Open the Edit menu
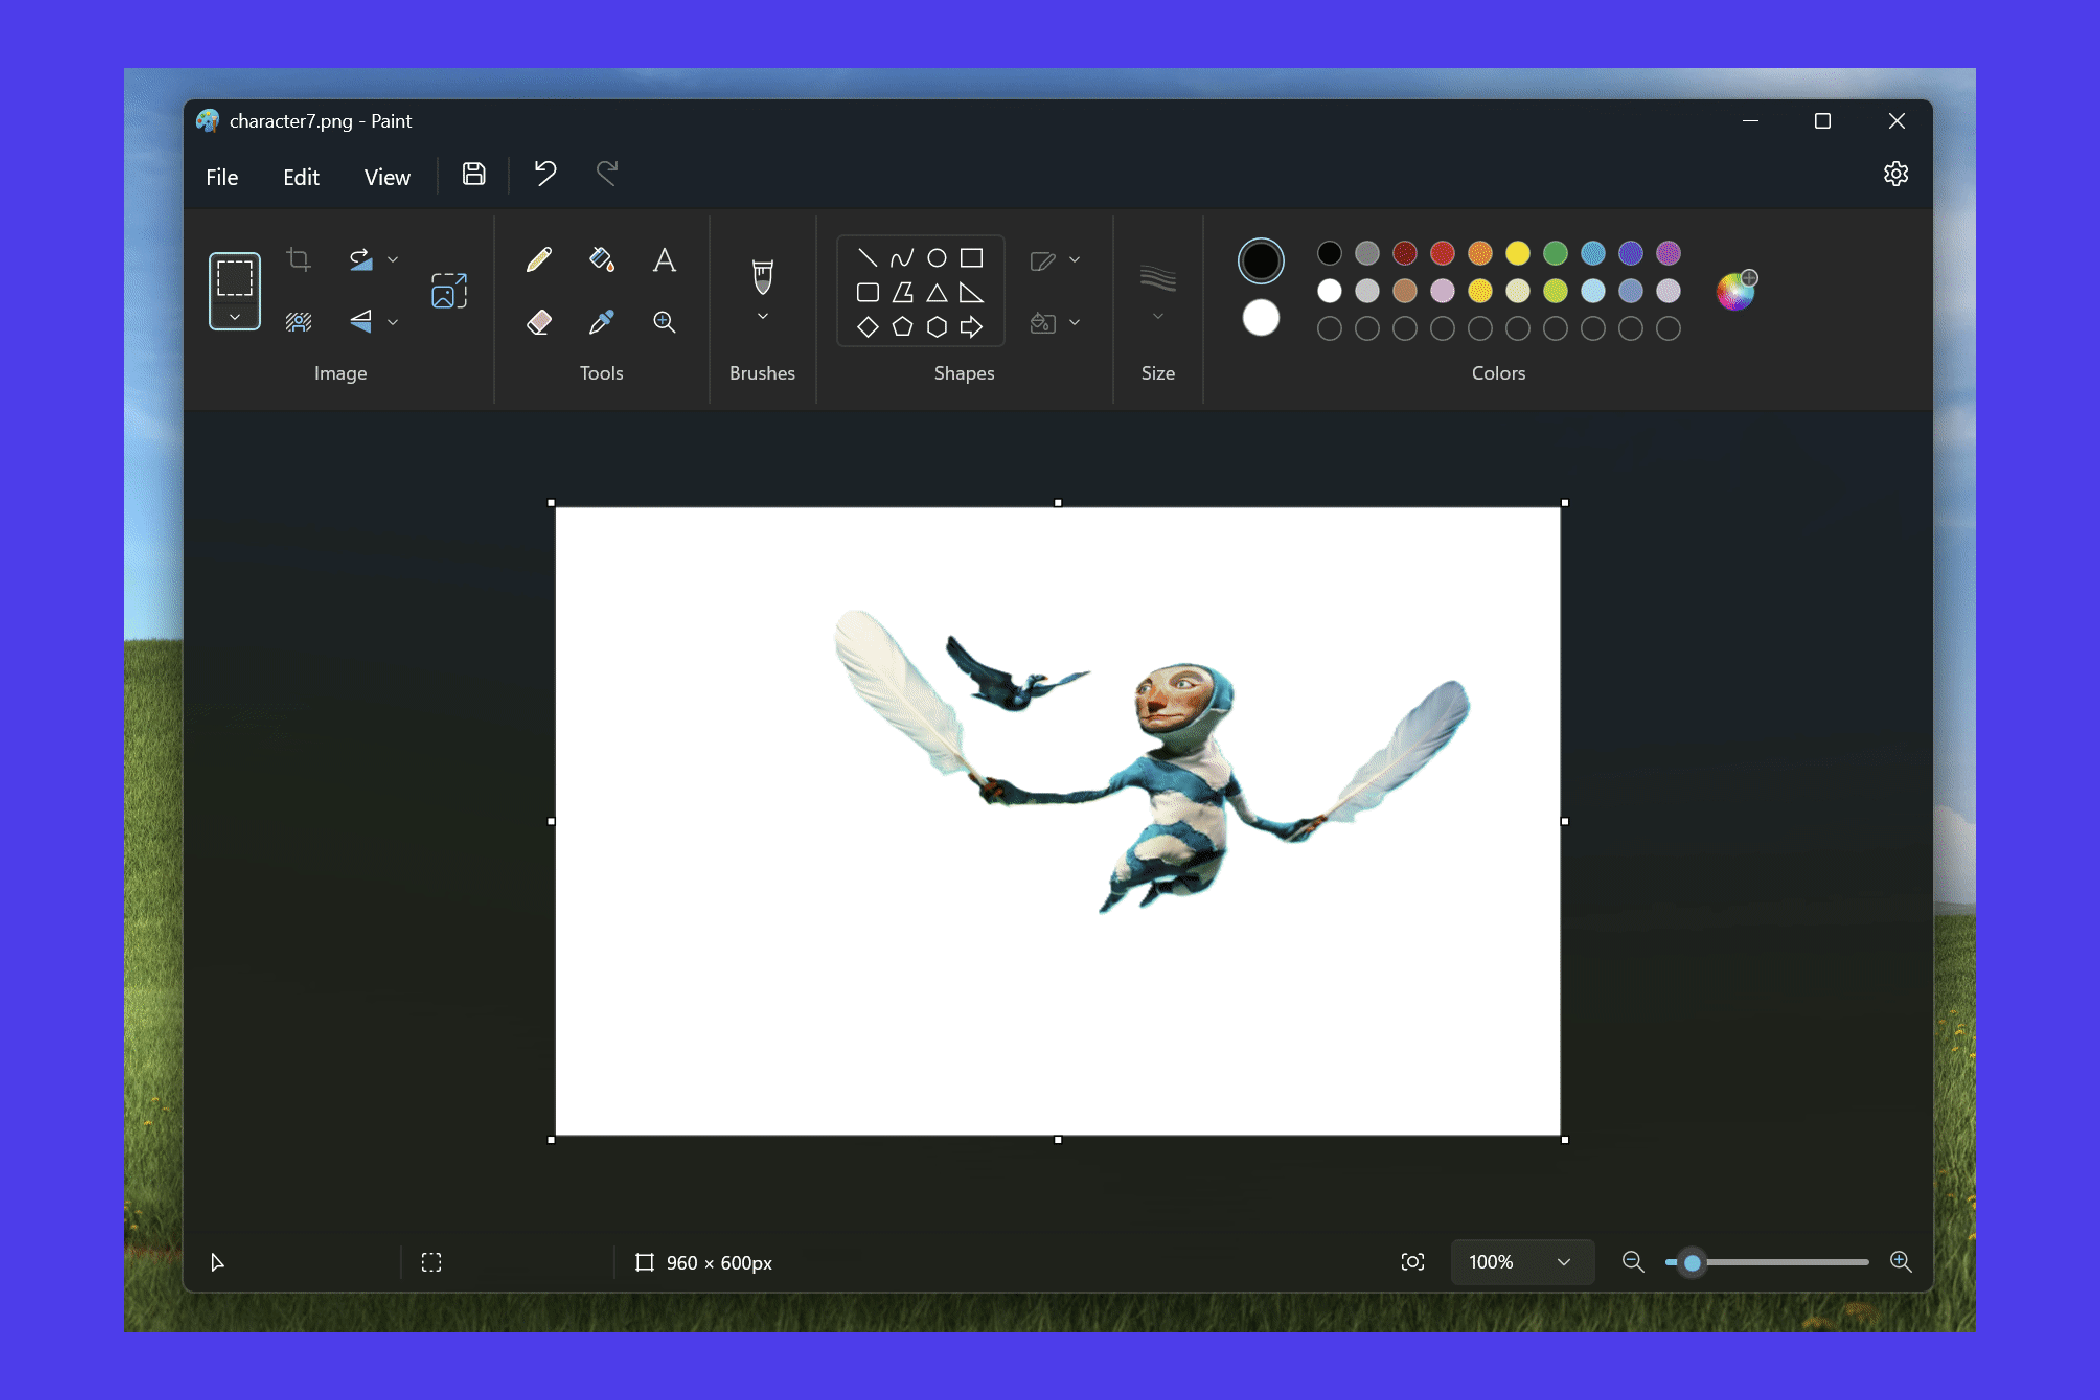The image size is (2100, 1400). [301, 177]
